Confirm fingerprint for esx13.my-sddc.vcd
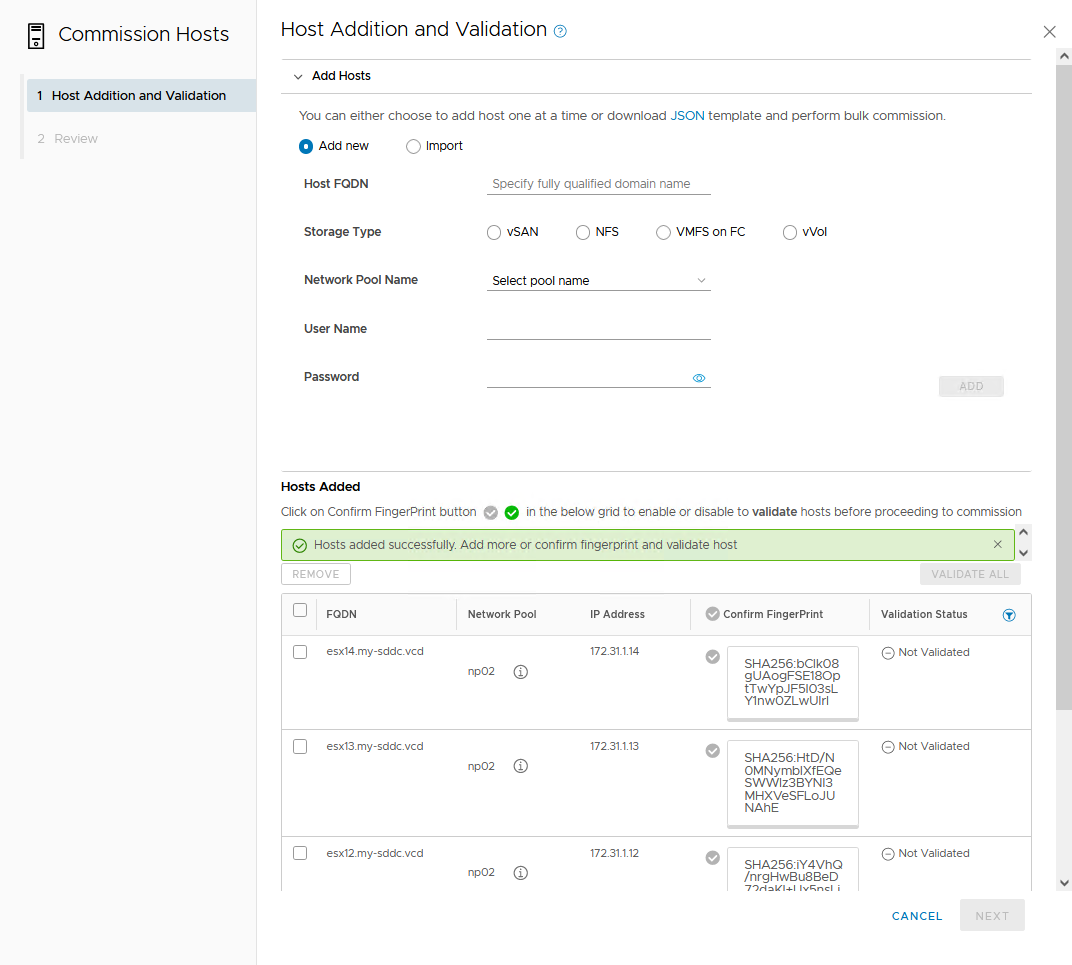This screenshot has width=1072, height=965. point(712,751)
